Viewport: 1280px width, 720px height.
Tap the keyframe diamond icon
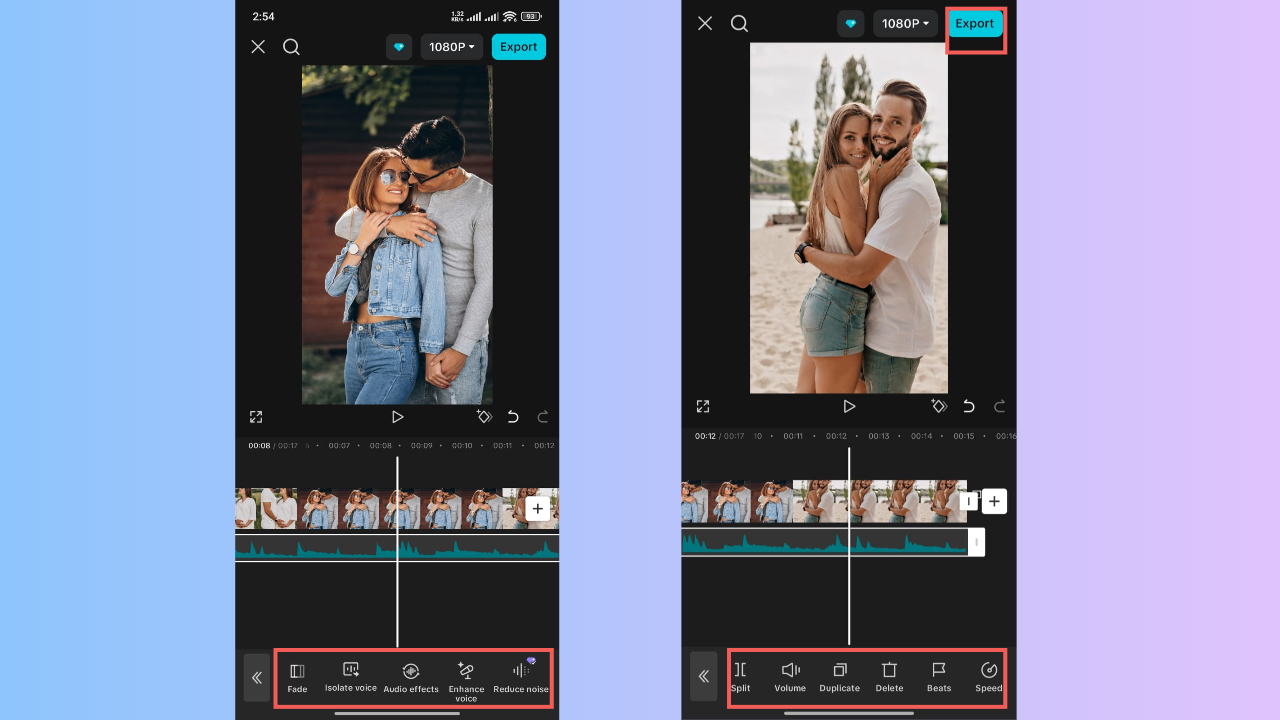(484, 417)
